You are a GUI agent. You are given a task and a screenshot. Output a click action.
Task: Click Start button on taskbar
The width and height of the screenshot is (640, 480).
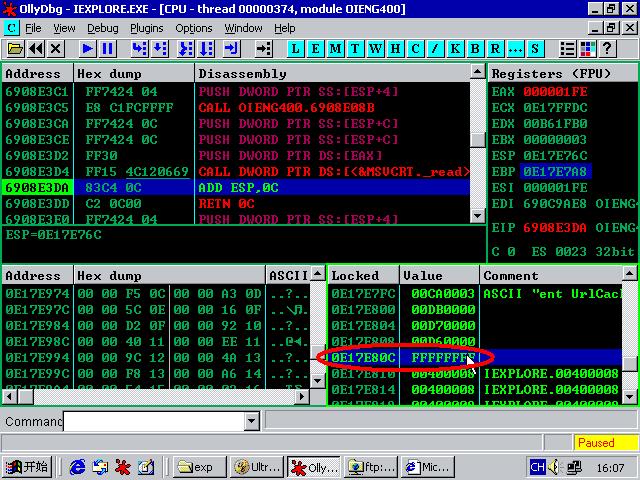pyautogui.click(x=27, y=467)
